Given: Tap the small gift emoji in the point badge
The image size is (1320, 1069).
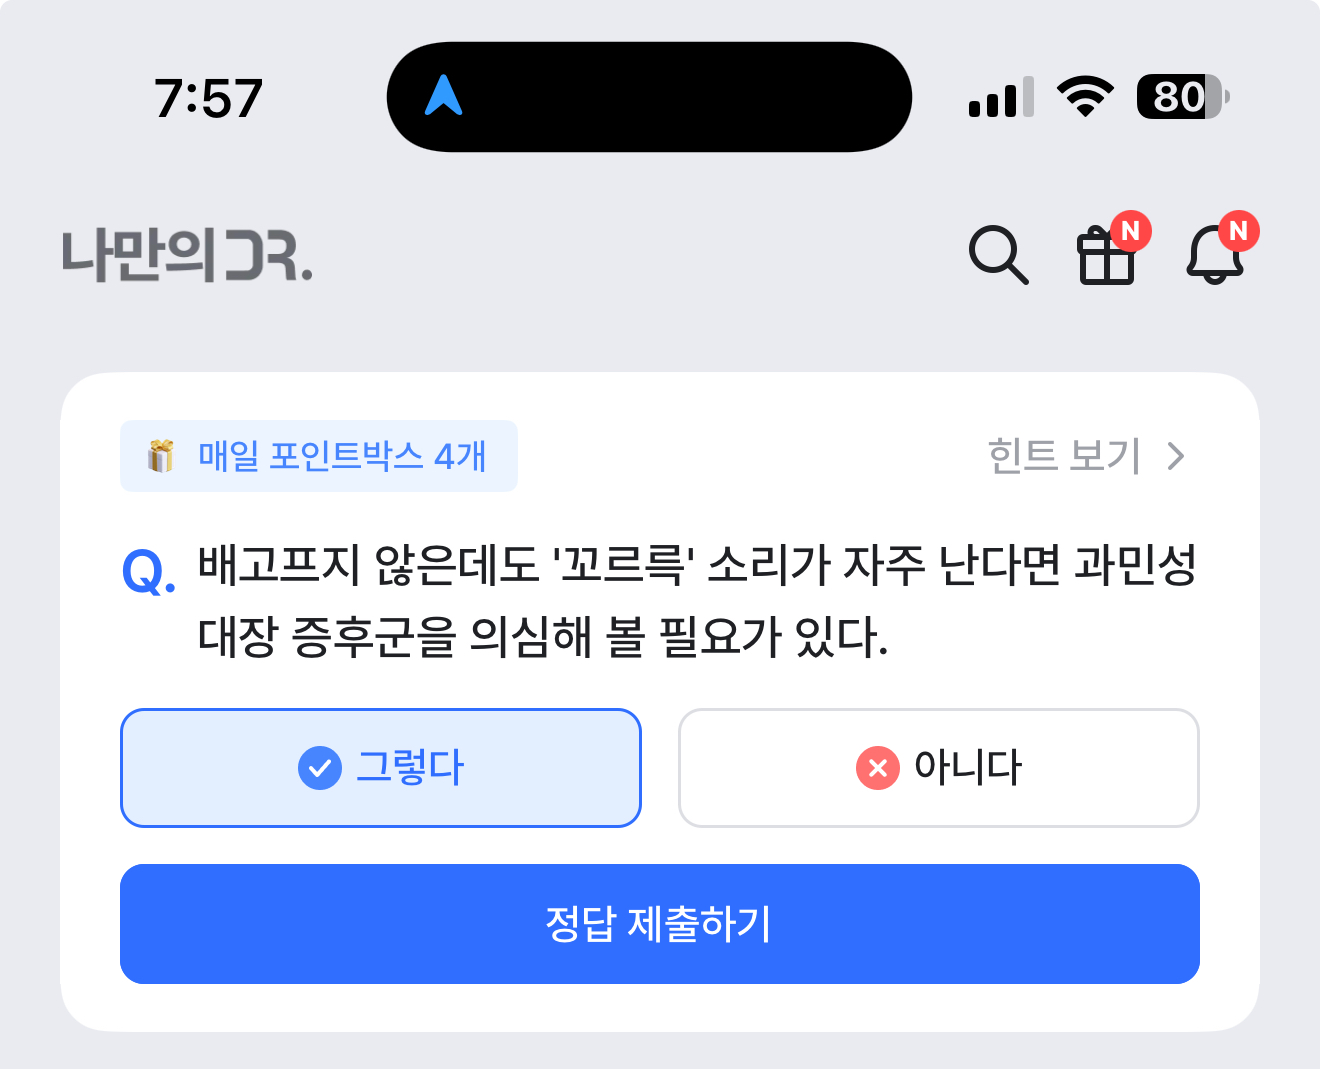Looking at the screenshot, I should [x=161, y=456].
